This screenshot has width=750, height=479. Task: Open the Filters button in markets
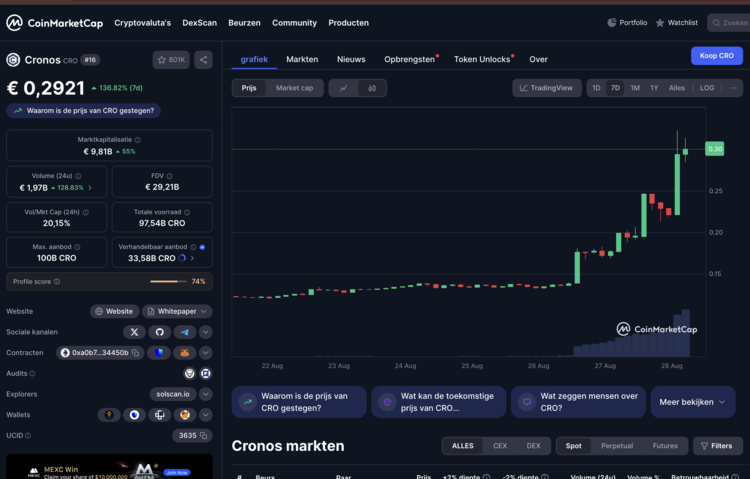[717, 446]
